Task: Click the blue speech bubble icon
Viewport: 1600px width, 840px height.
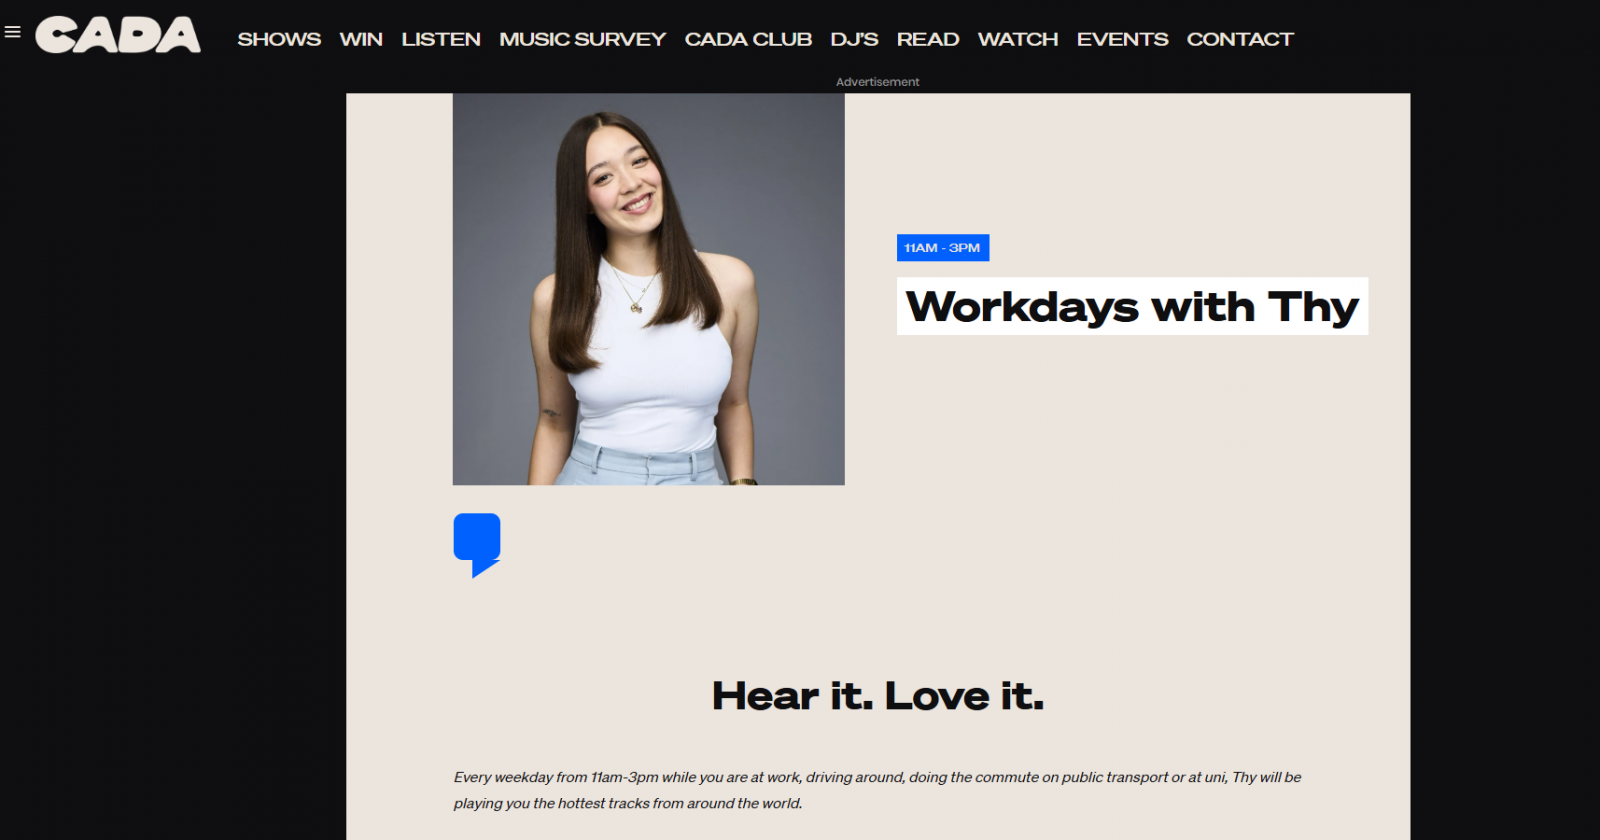Action: [x=477, y=544]
